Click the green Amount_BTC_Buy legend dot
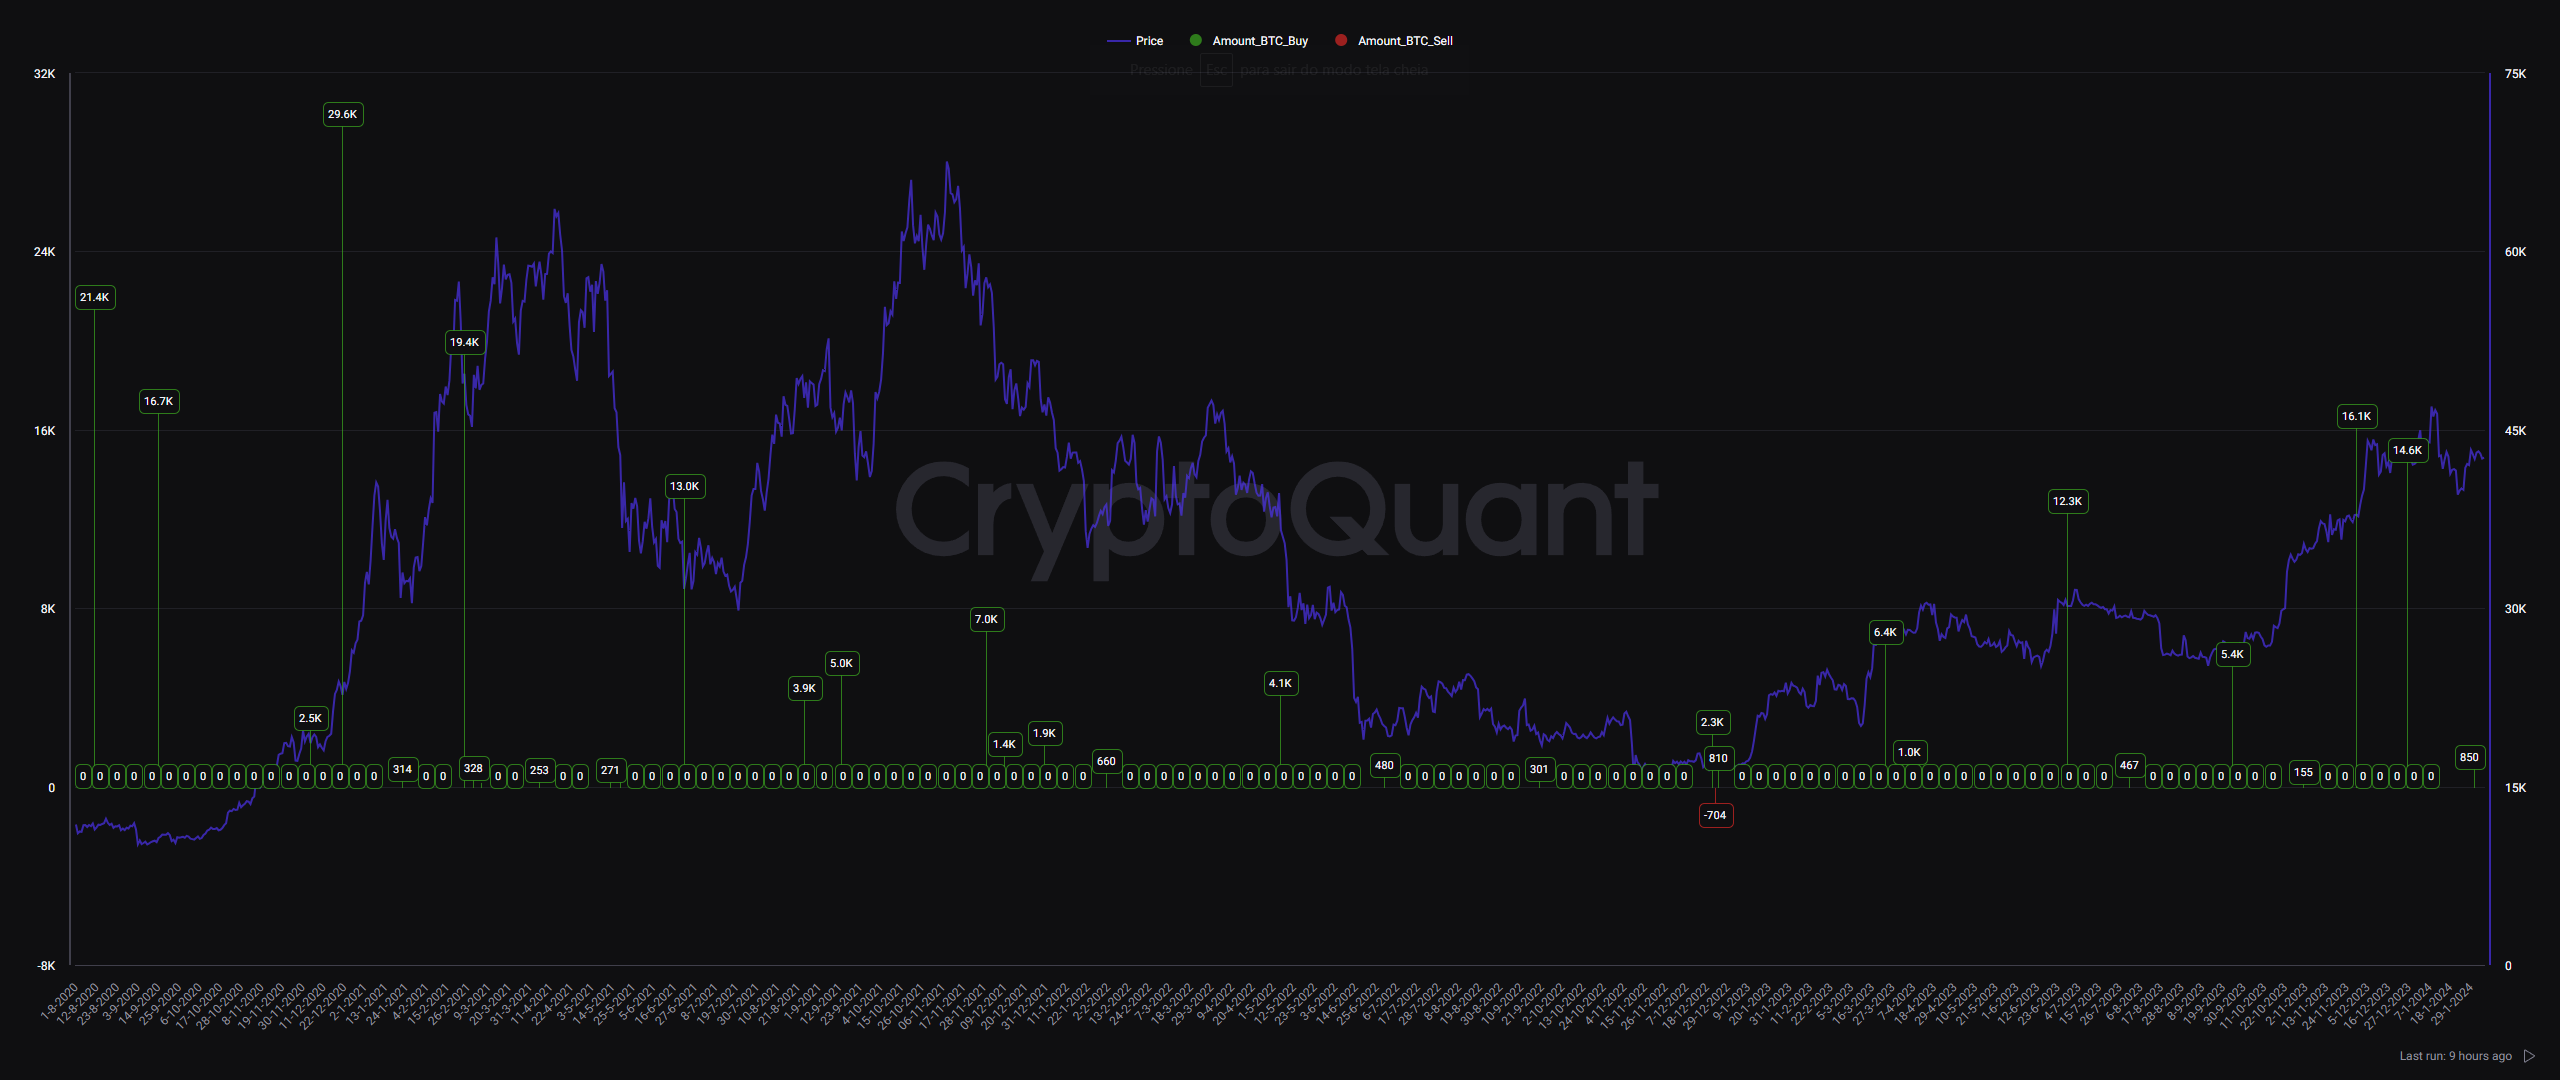 click(1196, 41)
